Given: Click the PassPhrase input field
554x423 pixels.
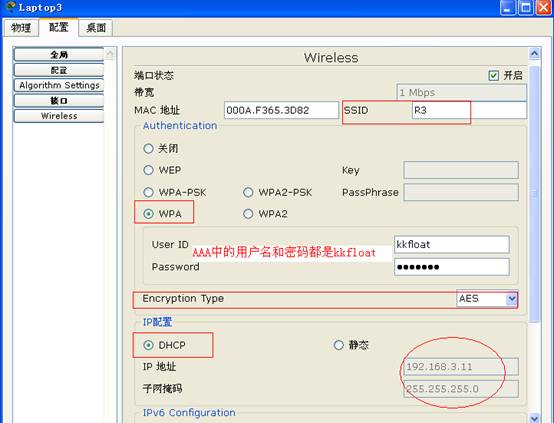Looking at the screenshot, I should 461,192.
